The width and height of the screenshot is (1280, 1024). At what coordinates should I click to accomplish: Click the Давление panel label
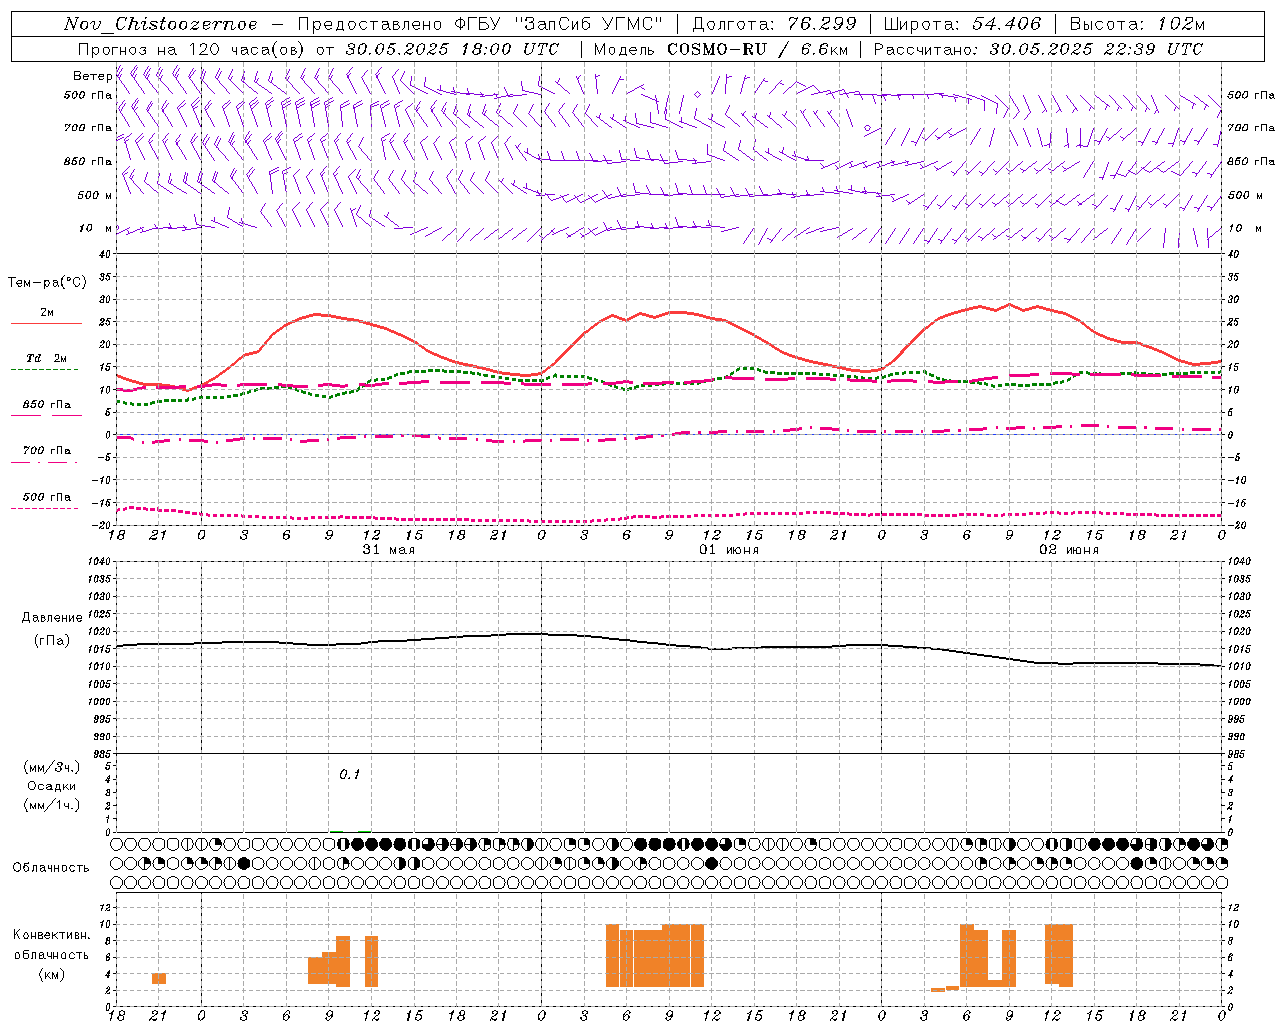52,618
